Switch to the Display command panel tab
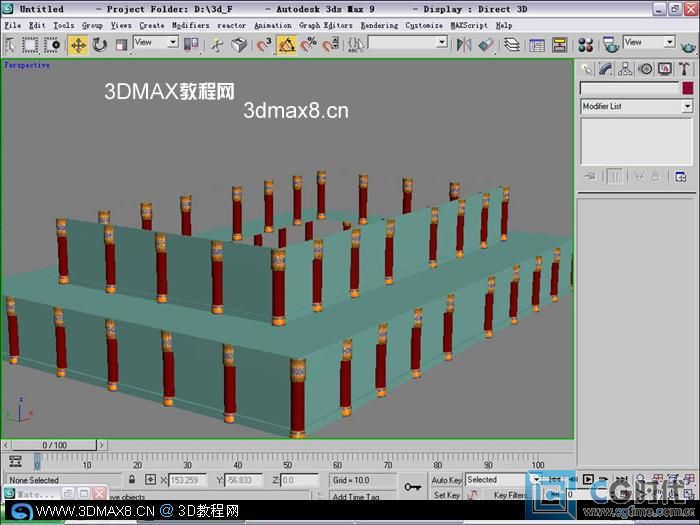This screenshot has width=700, height=525. (x=665, y=69)
